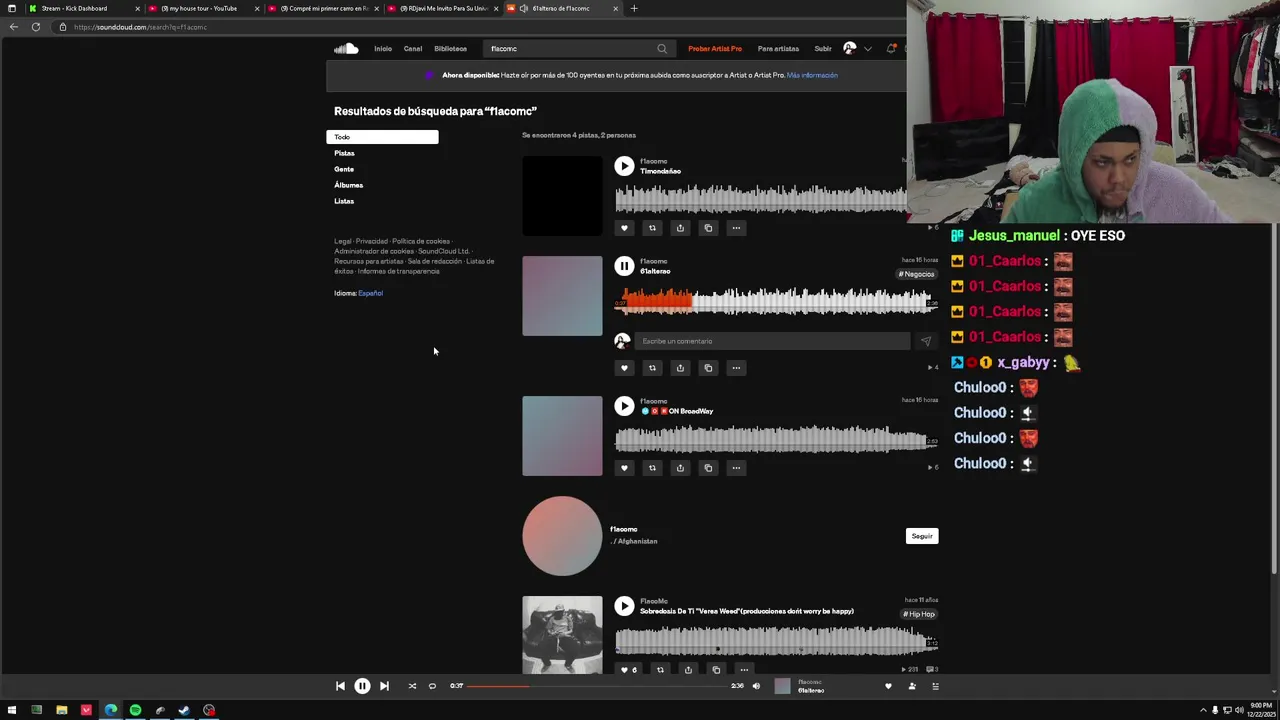
Task: Copy link of the 61alterao track
Action: click(708, 368)
